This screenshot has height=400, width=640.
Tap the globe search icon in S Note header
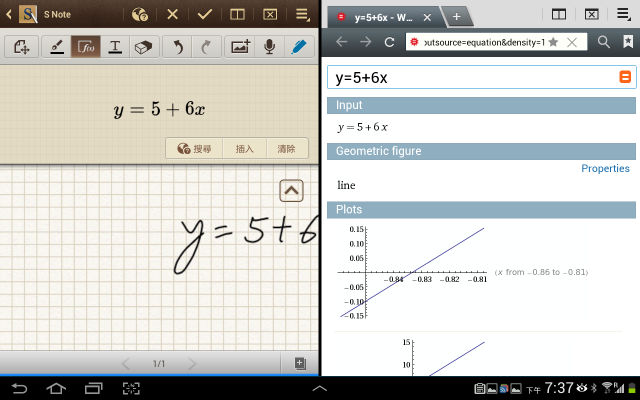(x=140, y=15)
